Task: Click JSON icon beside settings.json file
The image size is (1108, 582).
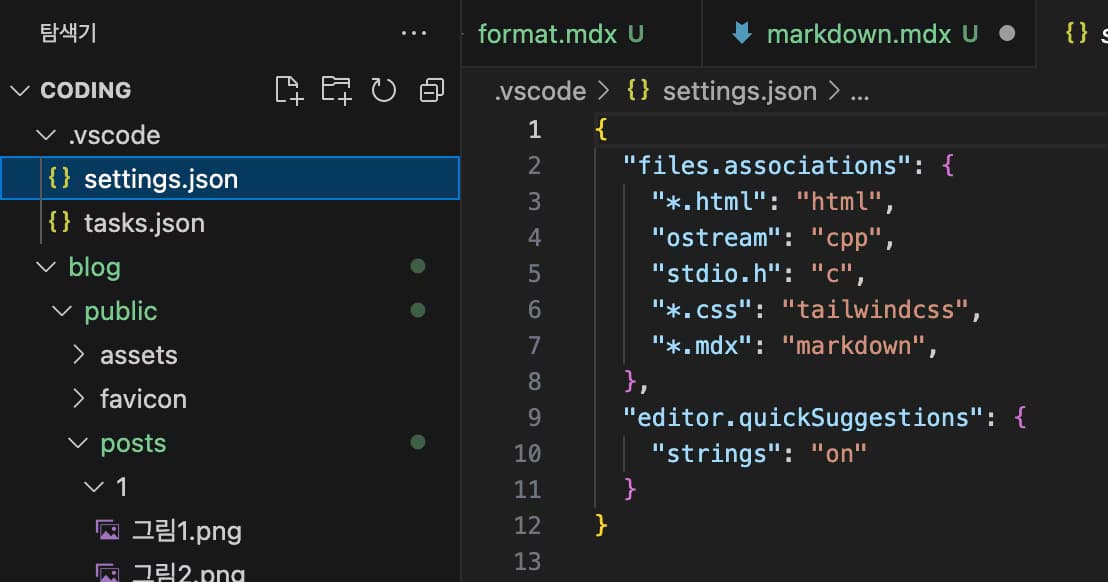Action: coord(59,178)
